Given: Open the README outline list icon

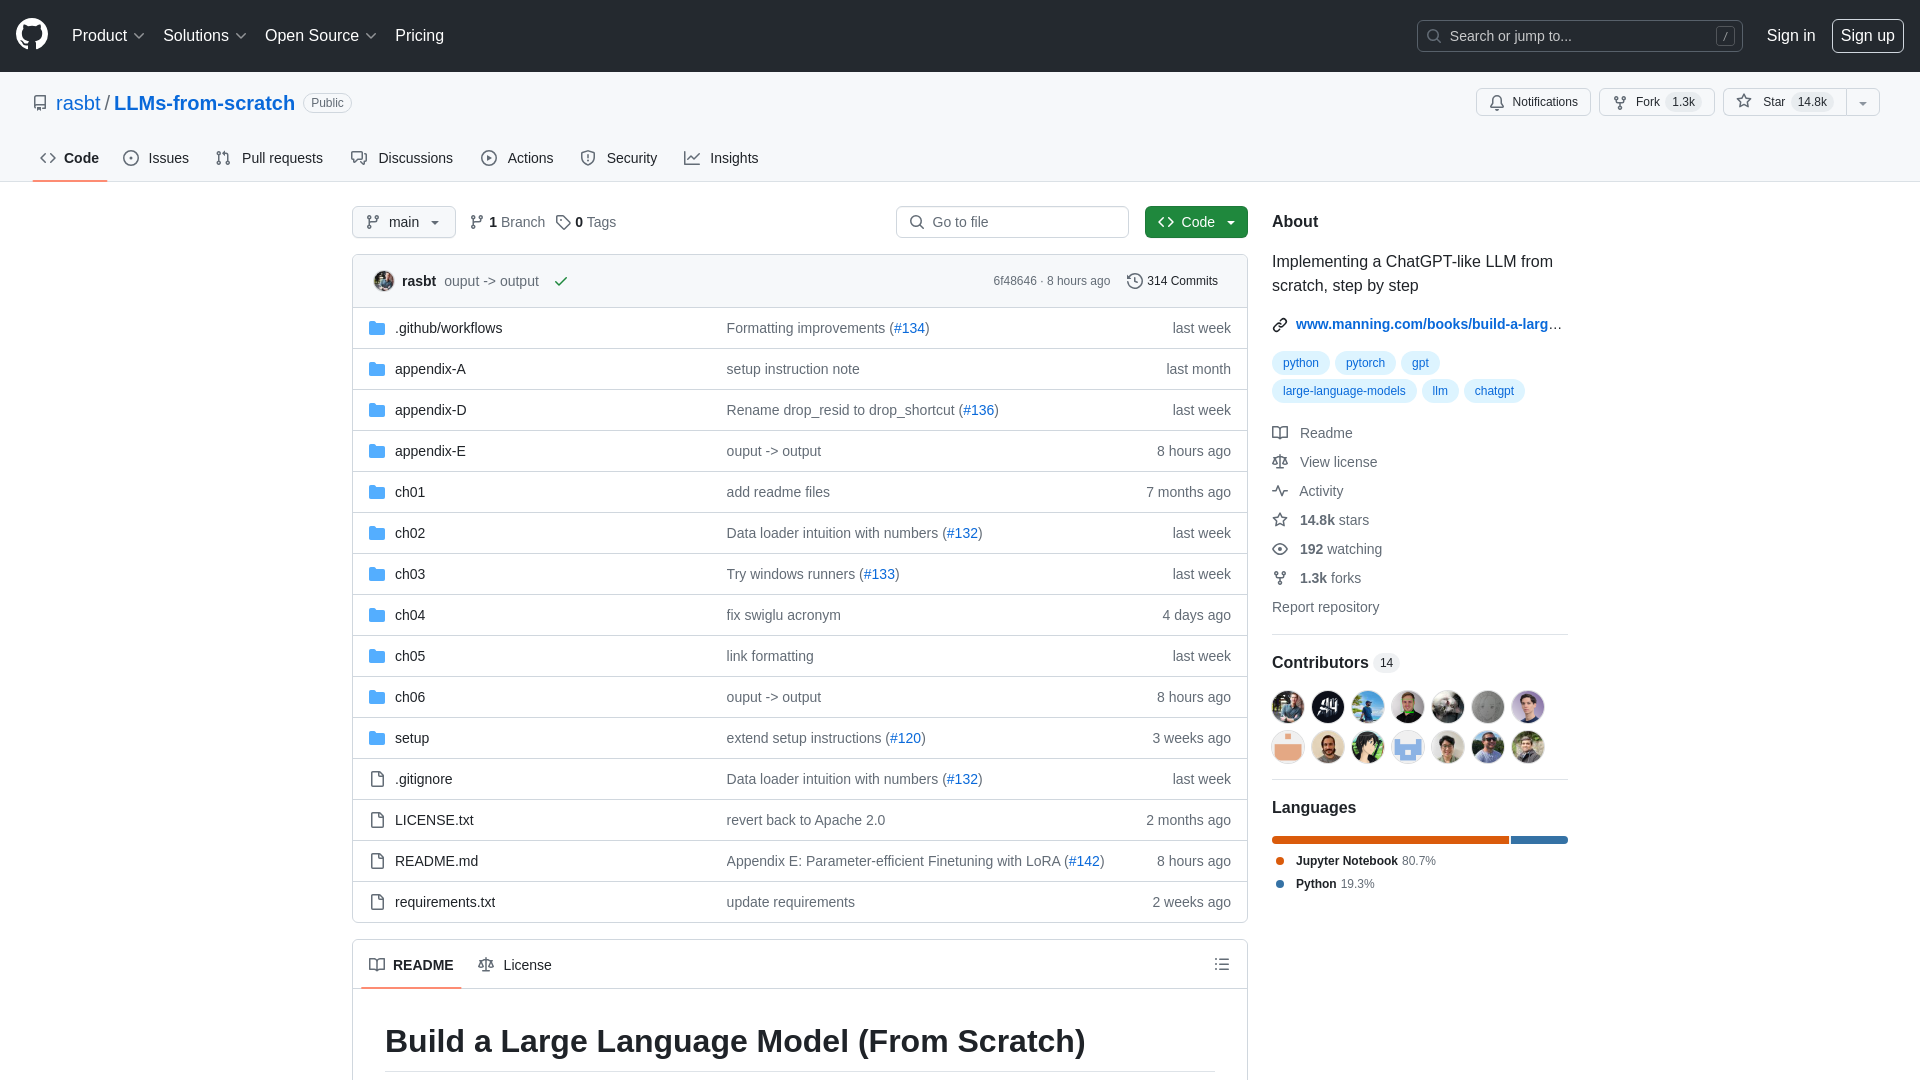Looking at the screenshot, I should tap(1222, 964).
